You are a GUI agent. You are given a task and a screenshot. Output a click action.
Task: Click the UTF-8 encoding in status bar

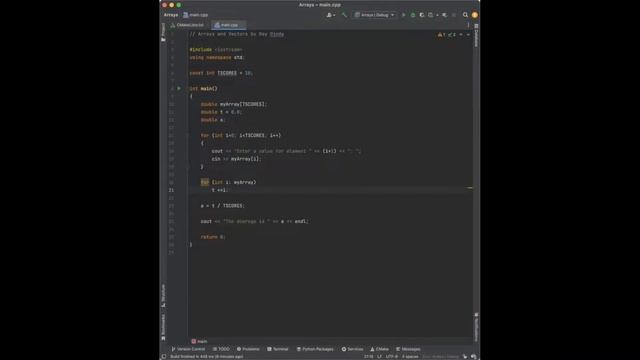[391, 356]
